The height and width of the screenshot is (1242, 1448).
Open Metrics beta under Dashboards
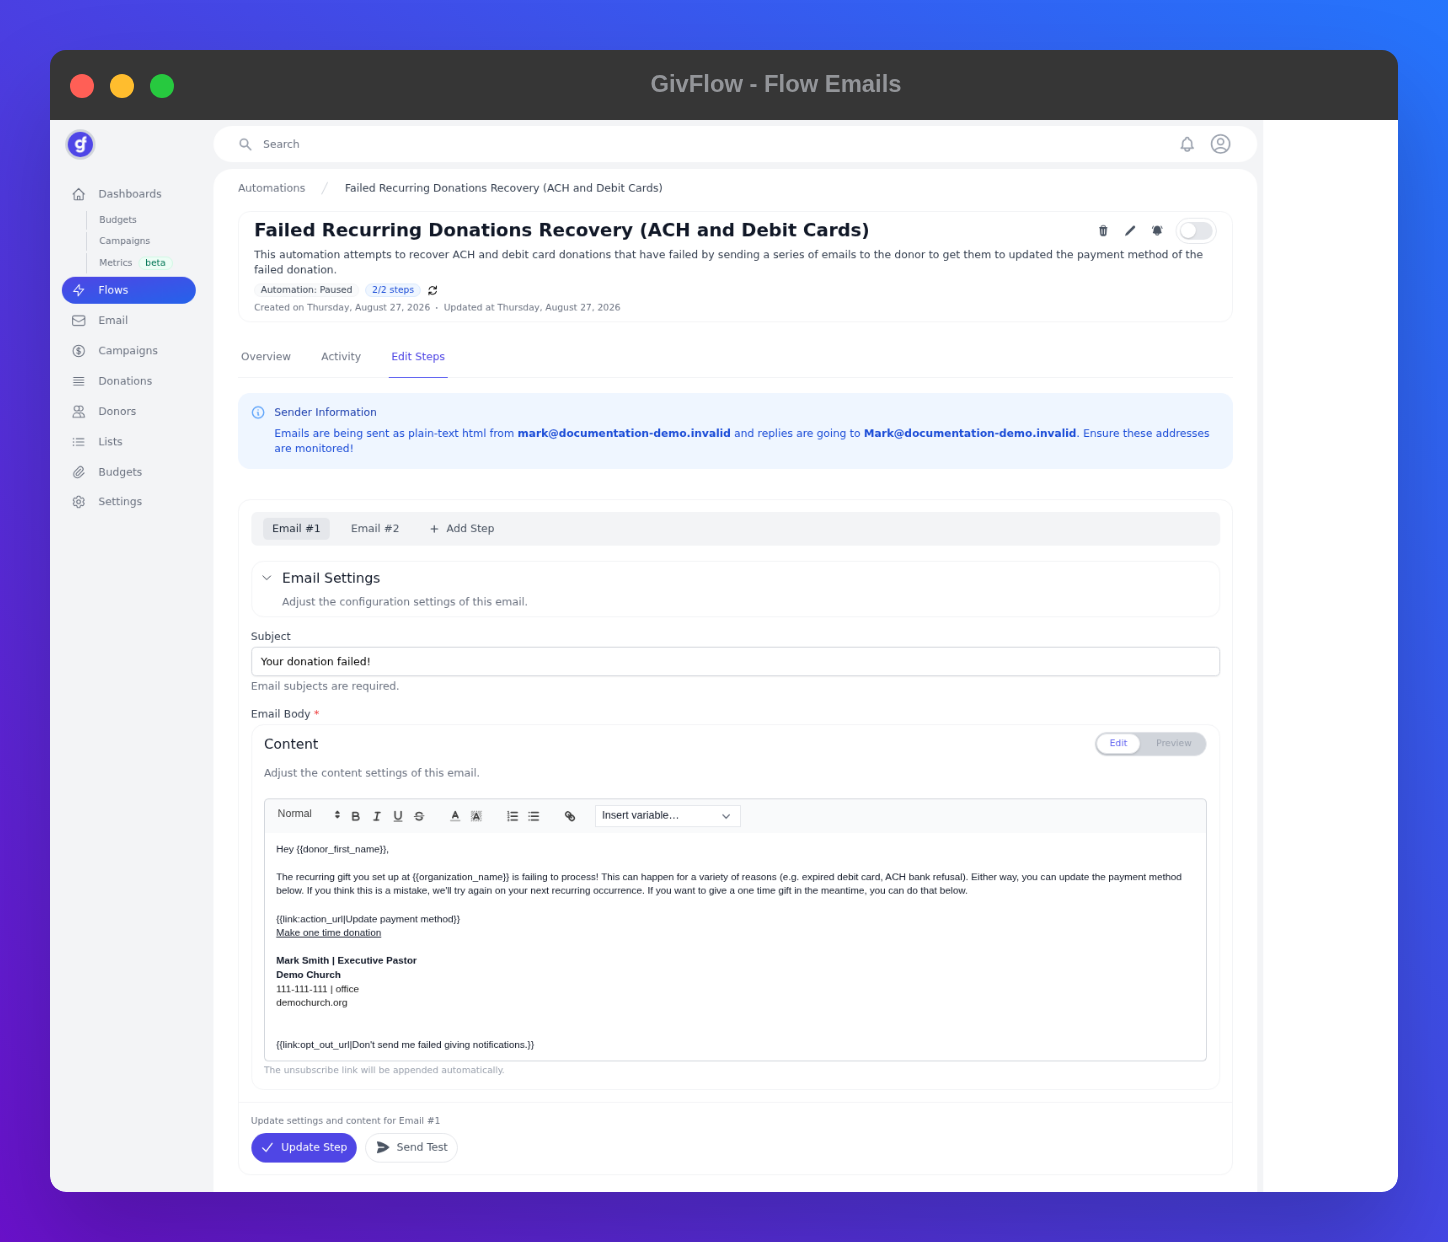[133, 263]
